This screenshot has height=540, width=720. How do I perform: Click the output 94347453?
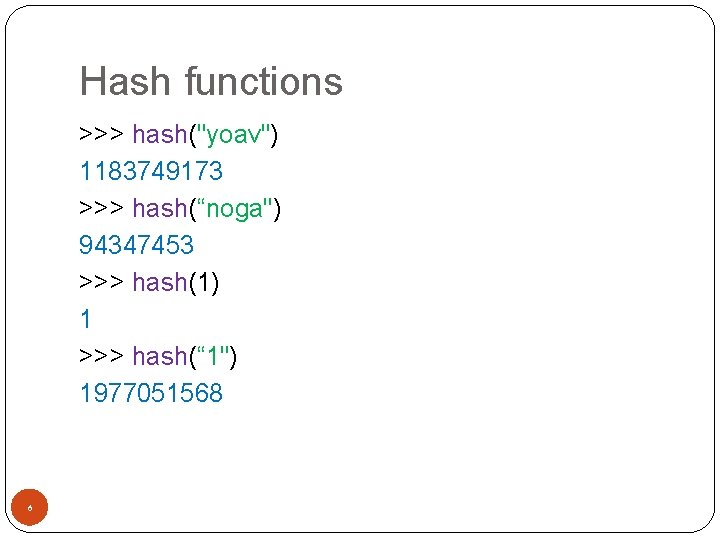click(137, 245)
